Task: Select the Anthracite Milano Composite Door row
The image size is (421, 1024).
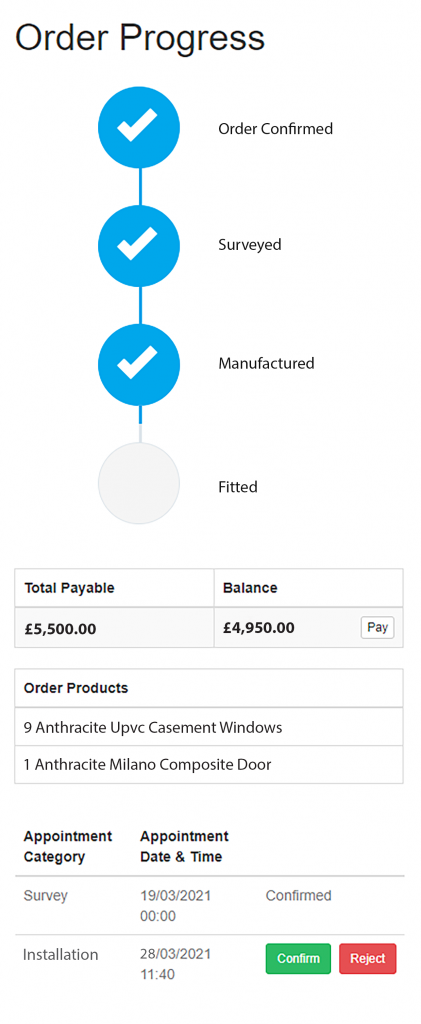Action: (209, 764)
